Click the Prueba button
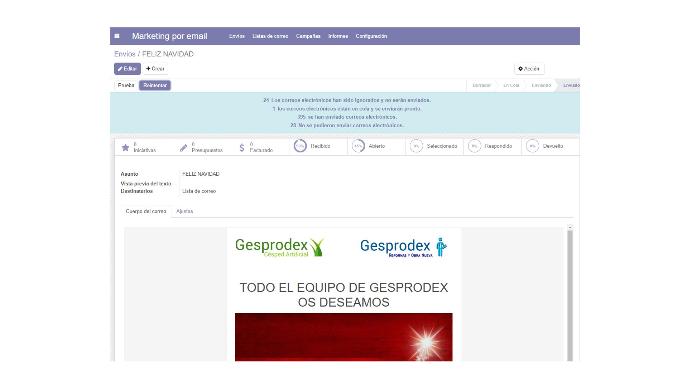Image resolution: width=690 pixels, height=388 pixels. click(x=126, y=85)
